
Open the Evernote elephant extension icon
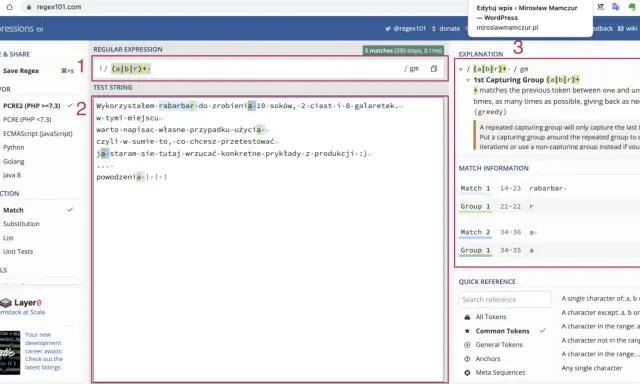632,7
